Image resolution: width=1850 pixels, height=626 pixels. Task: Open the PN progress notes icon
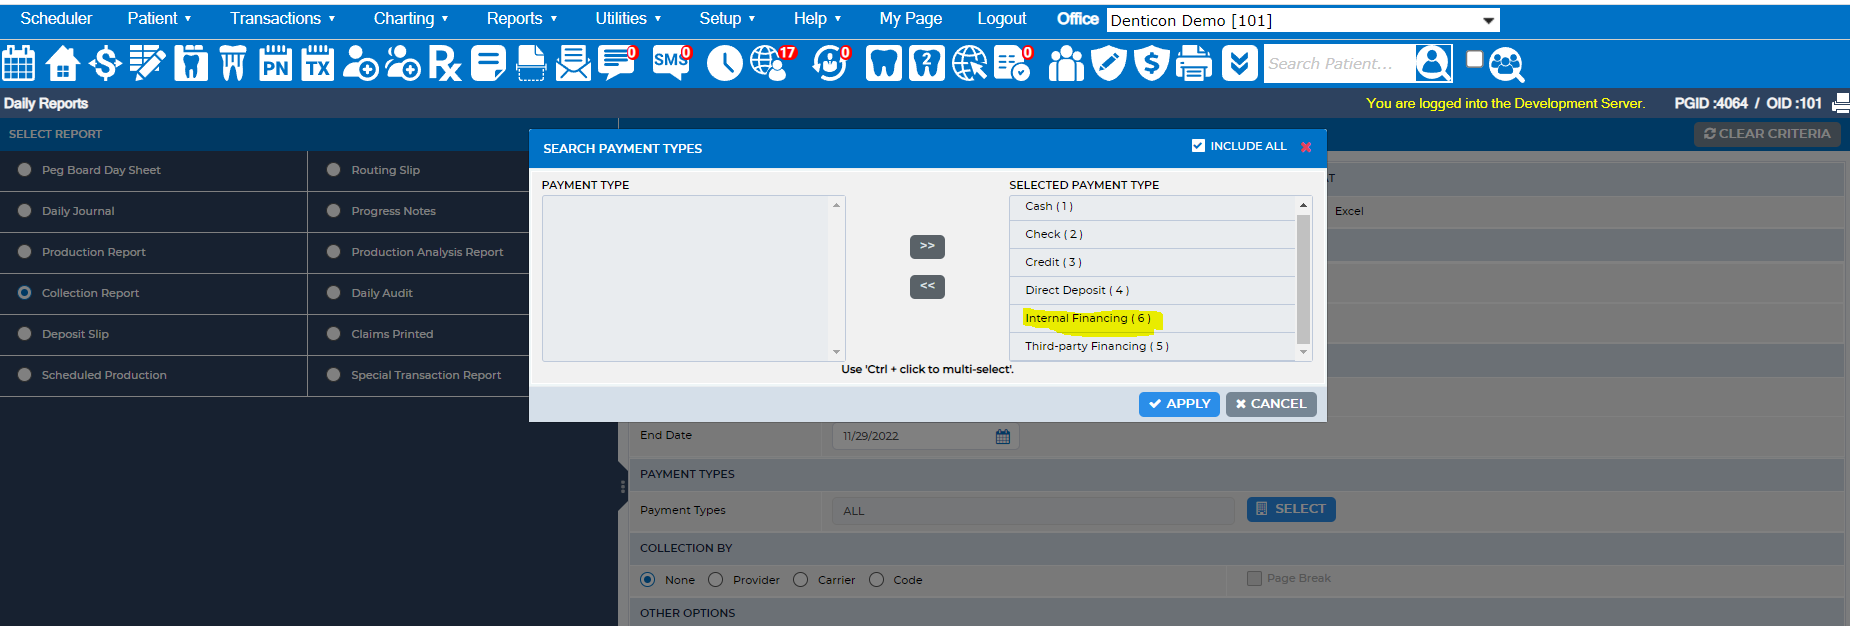coord(275,64)
